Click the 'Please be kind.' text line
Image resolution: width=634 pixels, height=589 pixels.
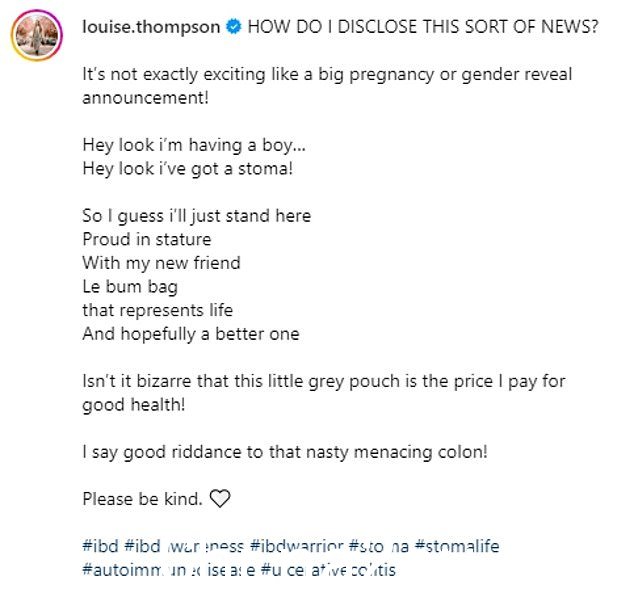pos(142,499)
